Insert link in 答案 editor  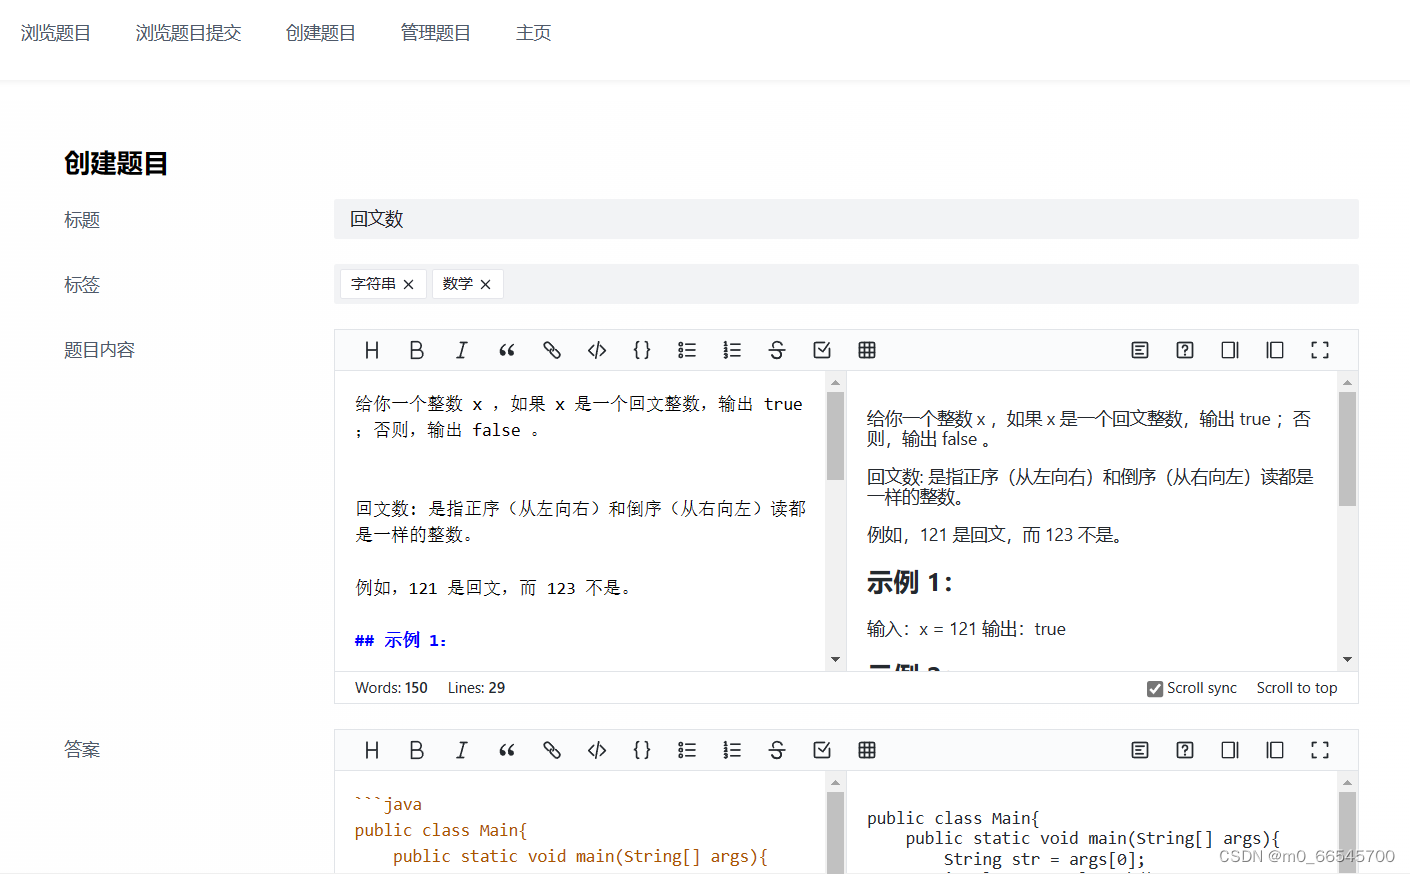click(552, 750)
